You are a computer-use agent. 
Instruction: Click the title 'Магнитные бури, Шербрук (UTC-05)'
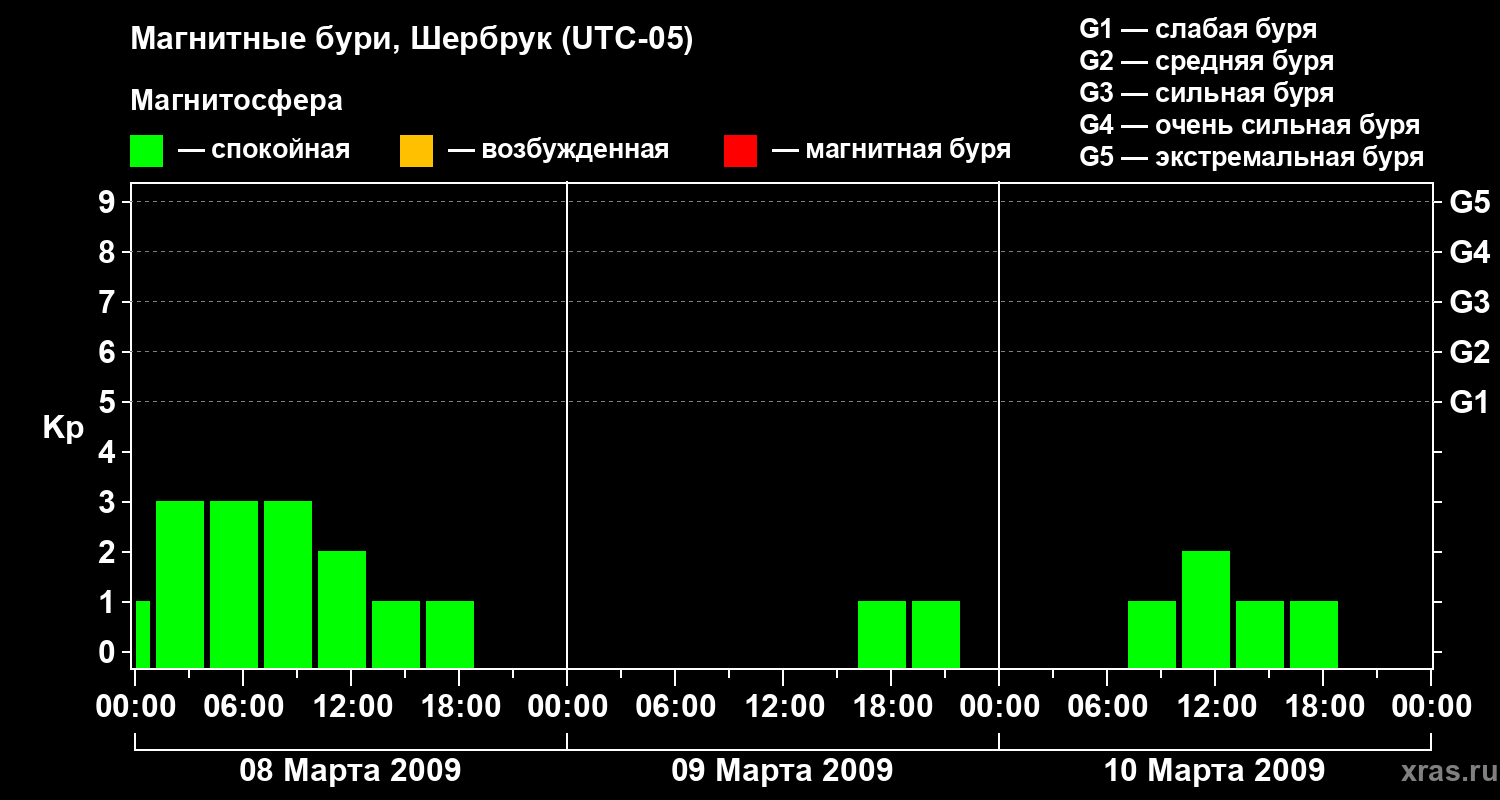pyautogui.click(x=412, y=40)
